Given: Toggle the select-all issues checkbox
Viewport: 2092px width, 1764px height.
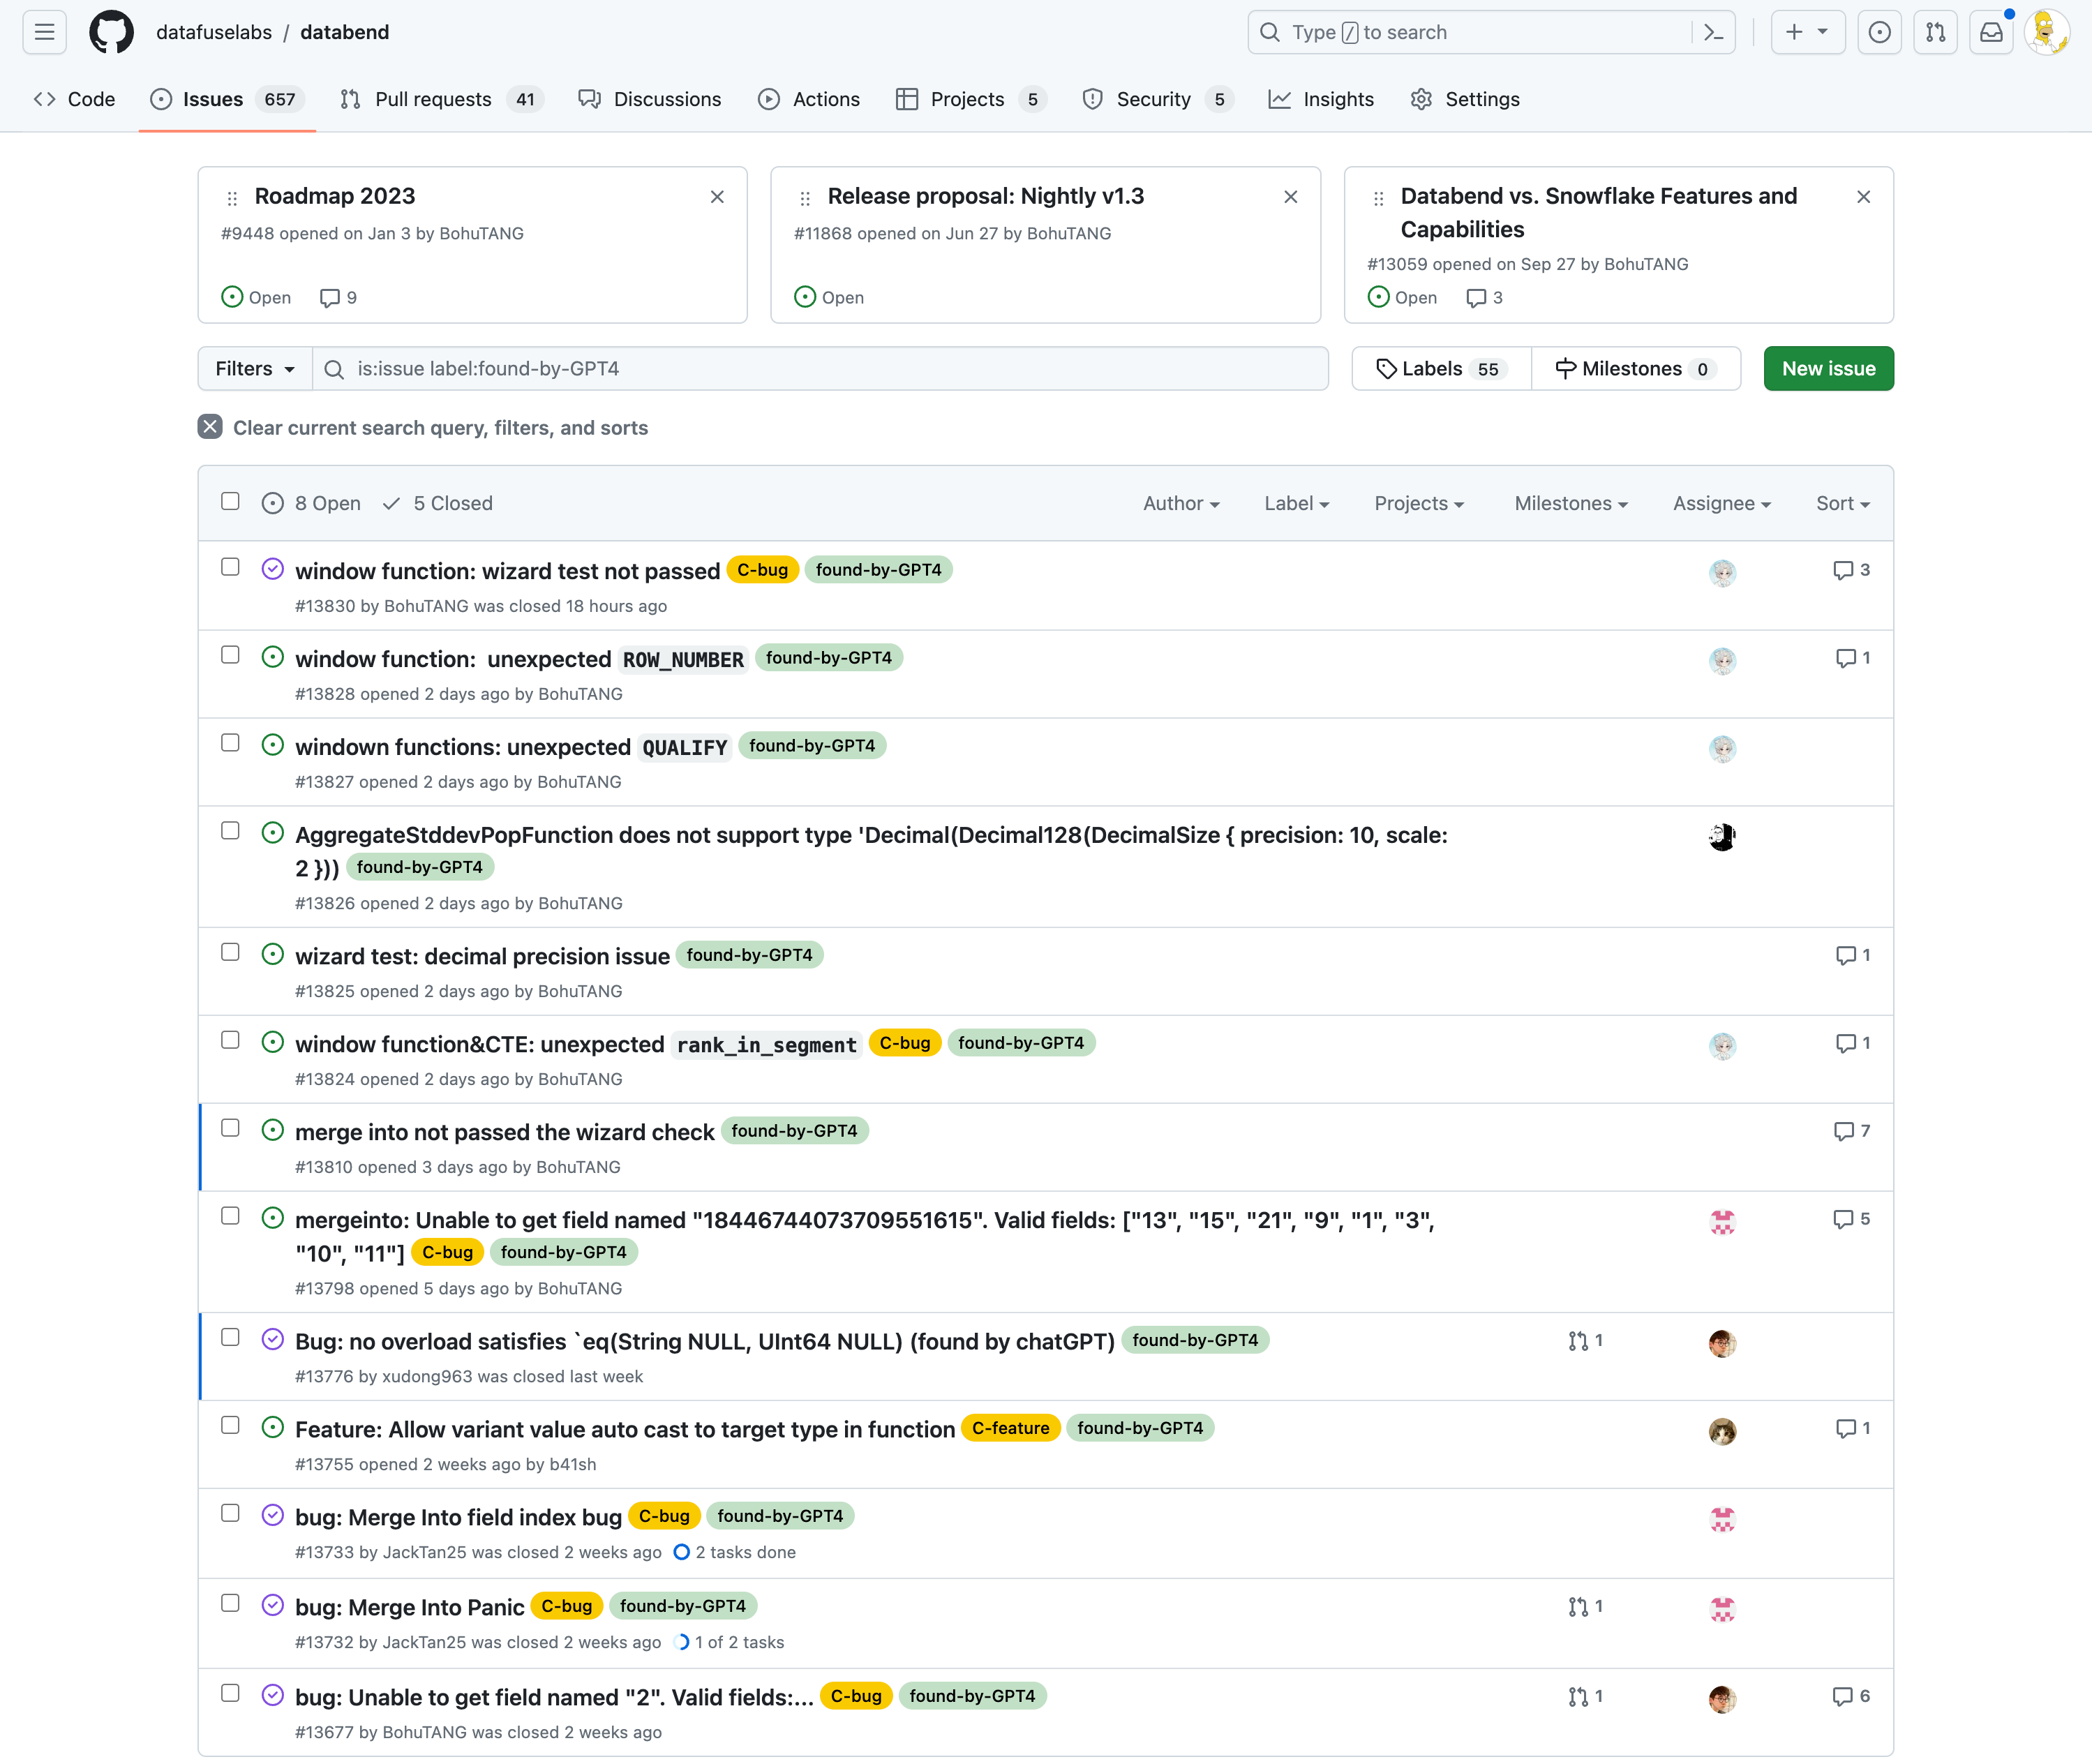Looking at the screenshot, I should [x=230, y=501].
